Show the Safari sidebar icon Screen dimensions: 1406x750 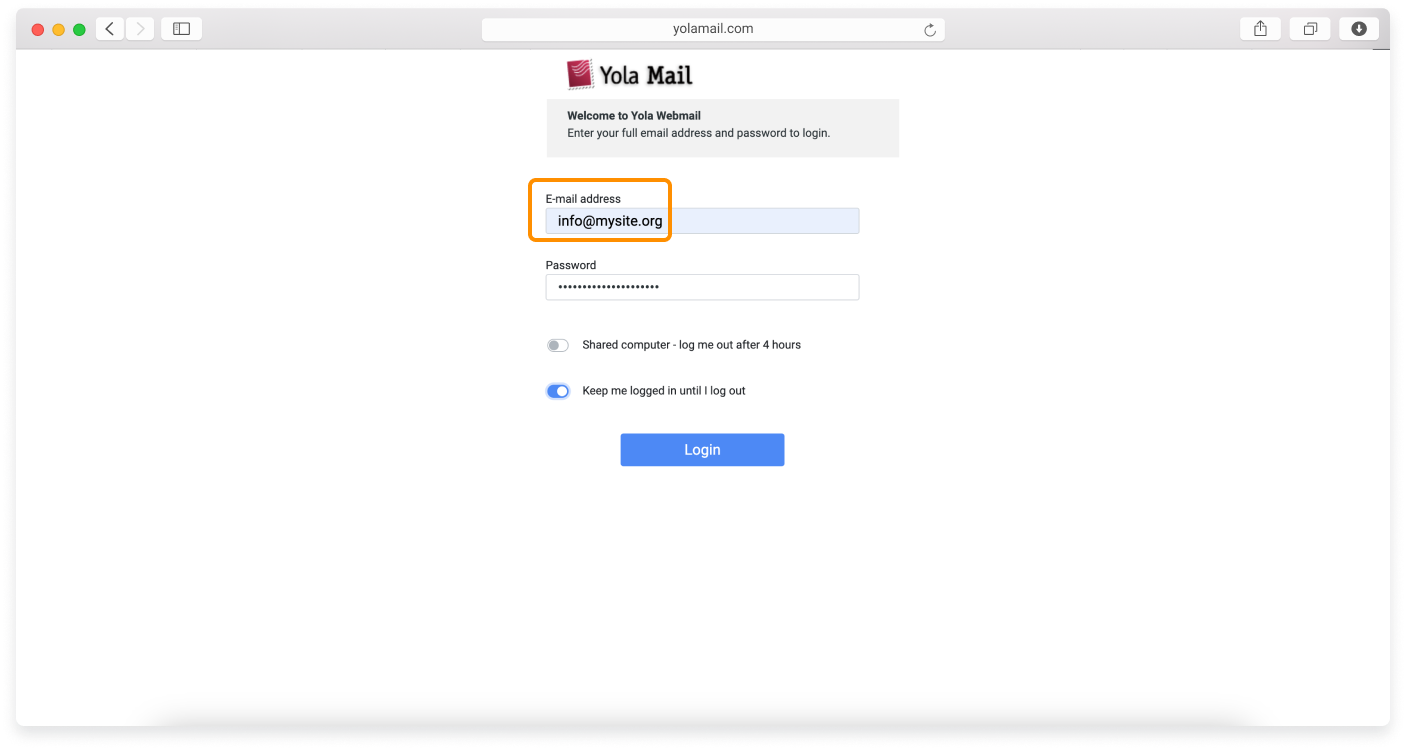click(x=181, y=28)
